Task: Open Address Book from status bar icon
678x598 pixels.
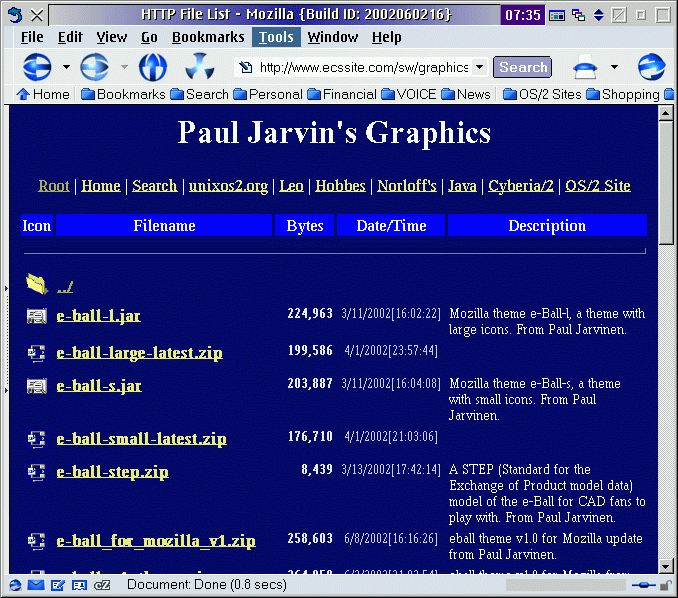Action: tap(79, 585)
